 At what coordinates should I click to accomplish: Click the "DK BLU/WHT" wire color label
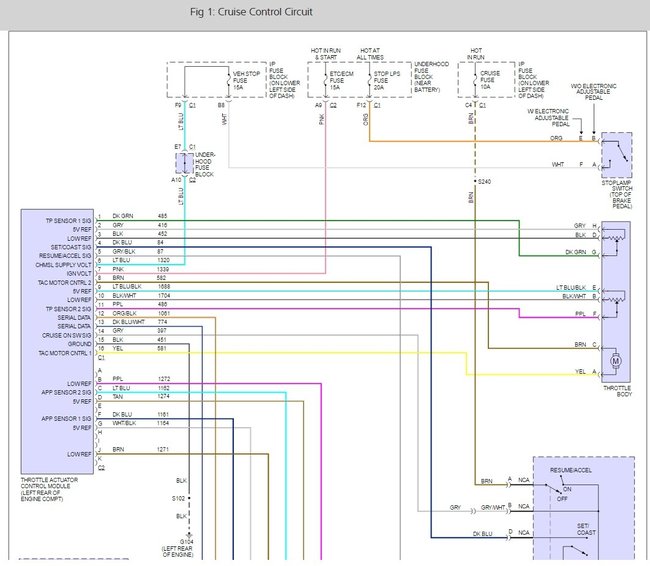(x=129, y=322)
